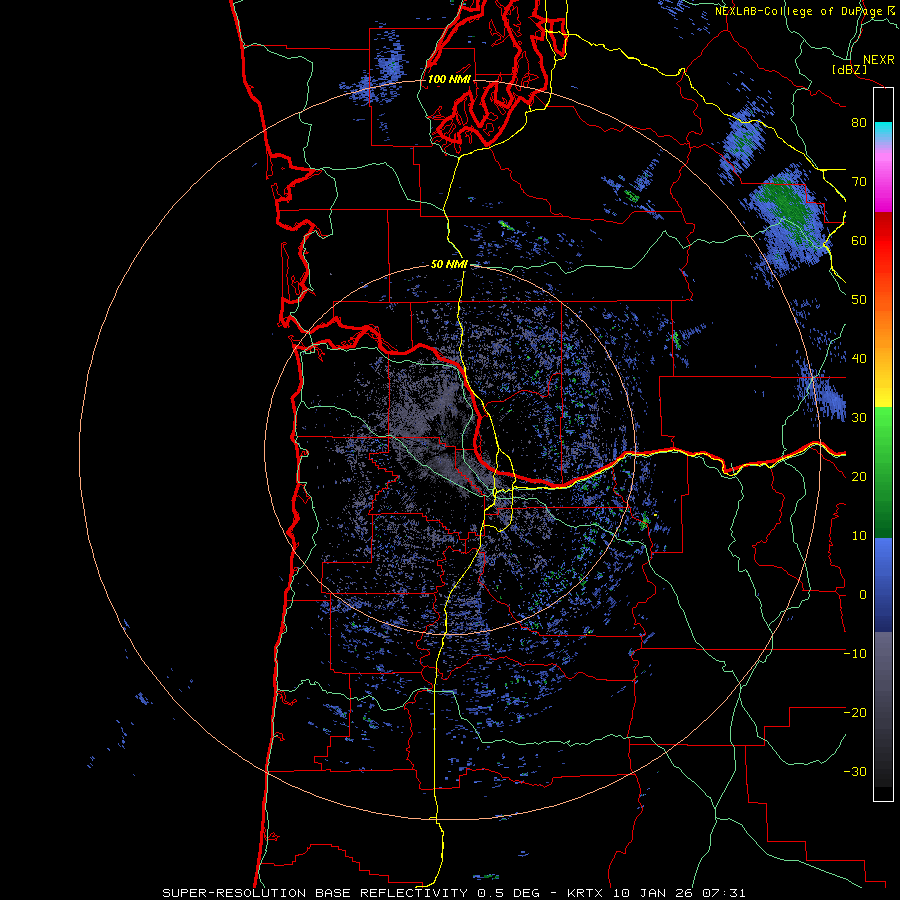Click the KRTX radar site identifier
Viewport: 900px width, 900px height.
click(585, 893)
